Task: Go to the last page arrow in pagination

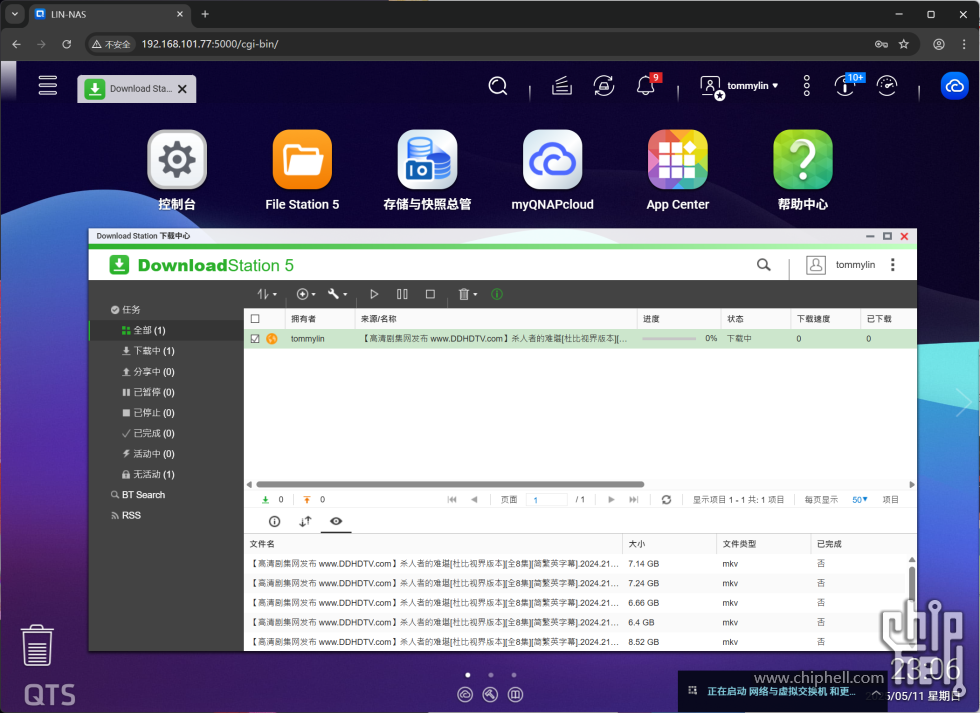Action: pyautogui.click(x=633, y=499)
